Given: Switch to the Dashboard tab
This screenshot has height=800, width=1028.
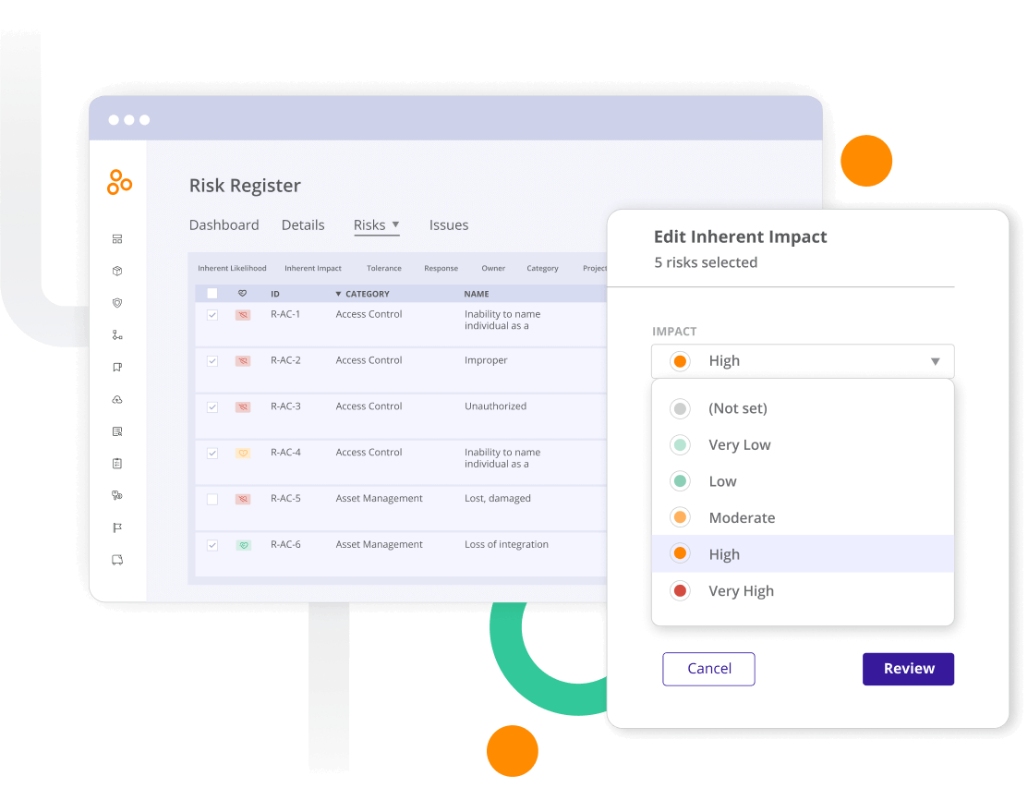Looking at the screenshot, I should 224,225.
